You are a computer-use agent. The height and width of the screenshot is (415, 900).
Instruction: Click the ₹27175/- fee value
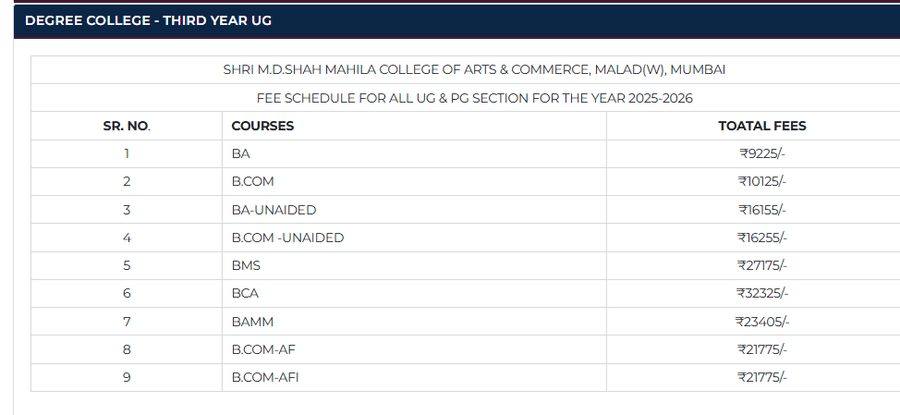pyautogui.click(x=762, y=266)
